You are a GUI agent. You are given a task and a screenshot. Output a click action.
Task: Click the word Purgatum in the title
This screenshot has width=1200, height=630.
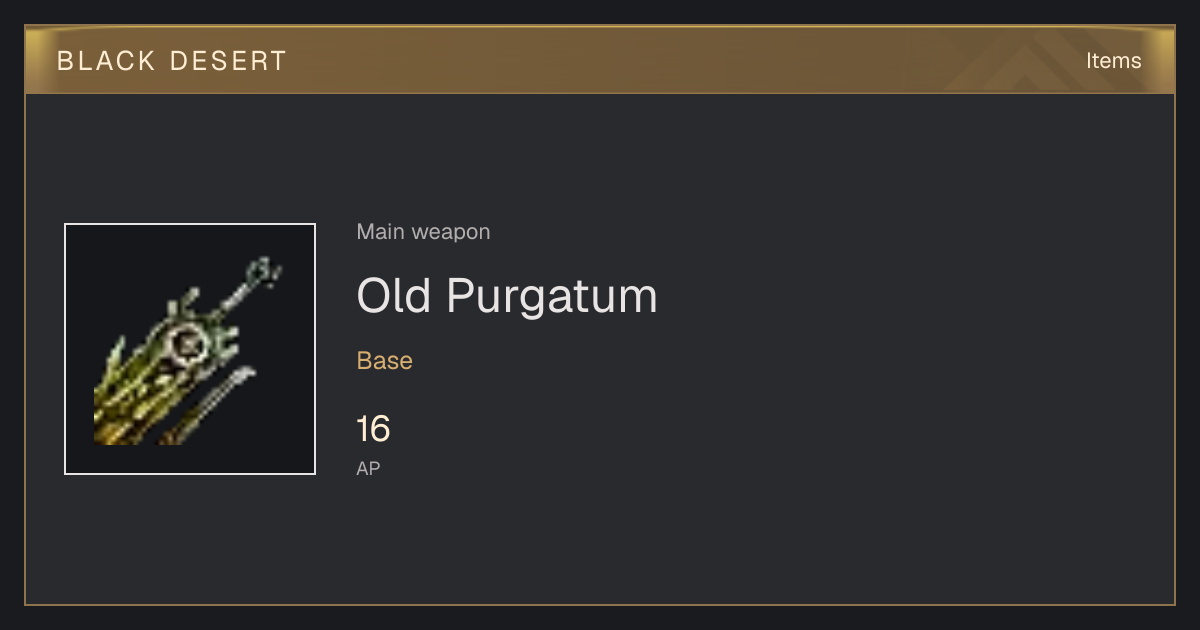[552, 298]
